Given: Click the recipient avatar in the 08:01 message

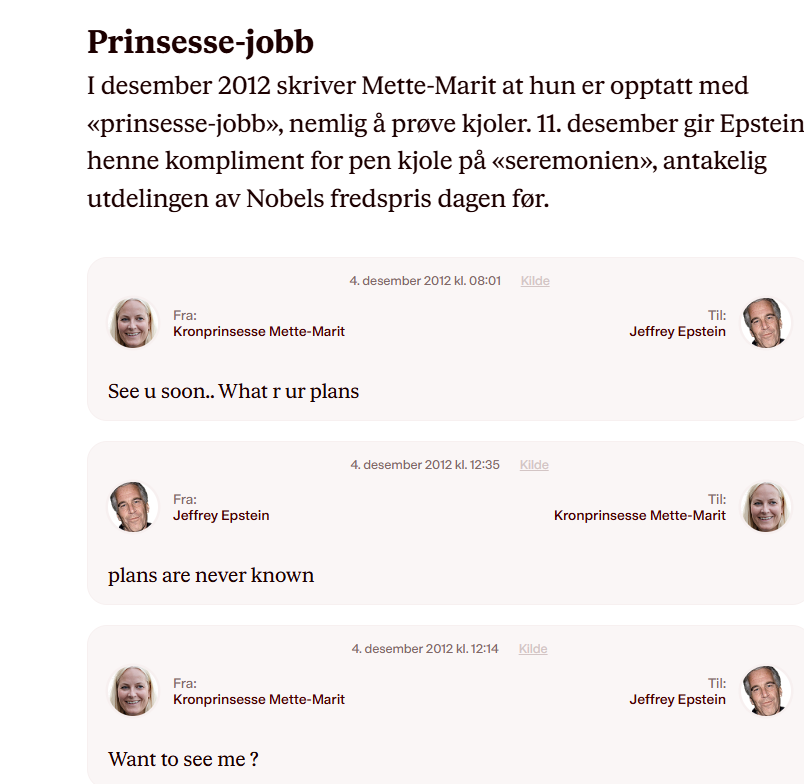Looking at the screenshot, I should pos(766,323).
